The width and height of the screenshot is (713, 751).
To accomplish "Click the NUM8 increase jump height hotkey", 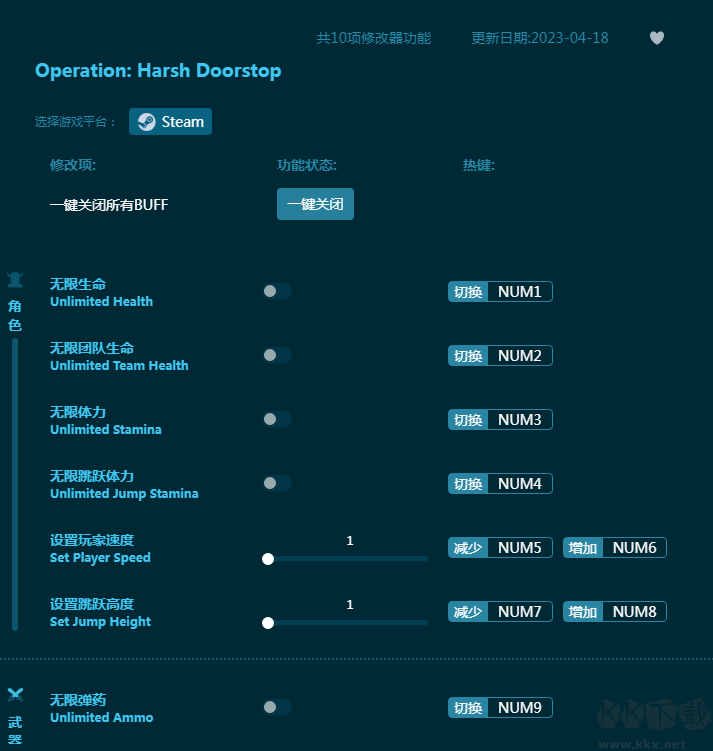I will (x=634, y=612).
